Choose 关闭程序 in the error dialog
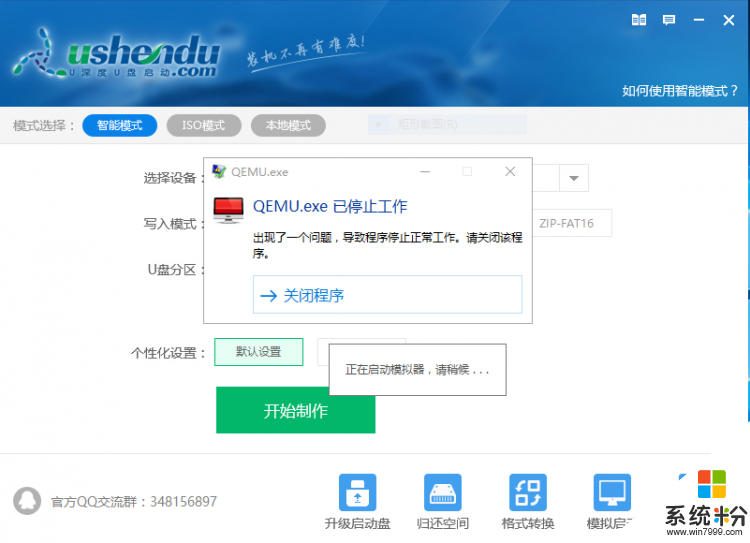 coord(387,295)
